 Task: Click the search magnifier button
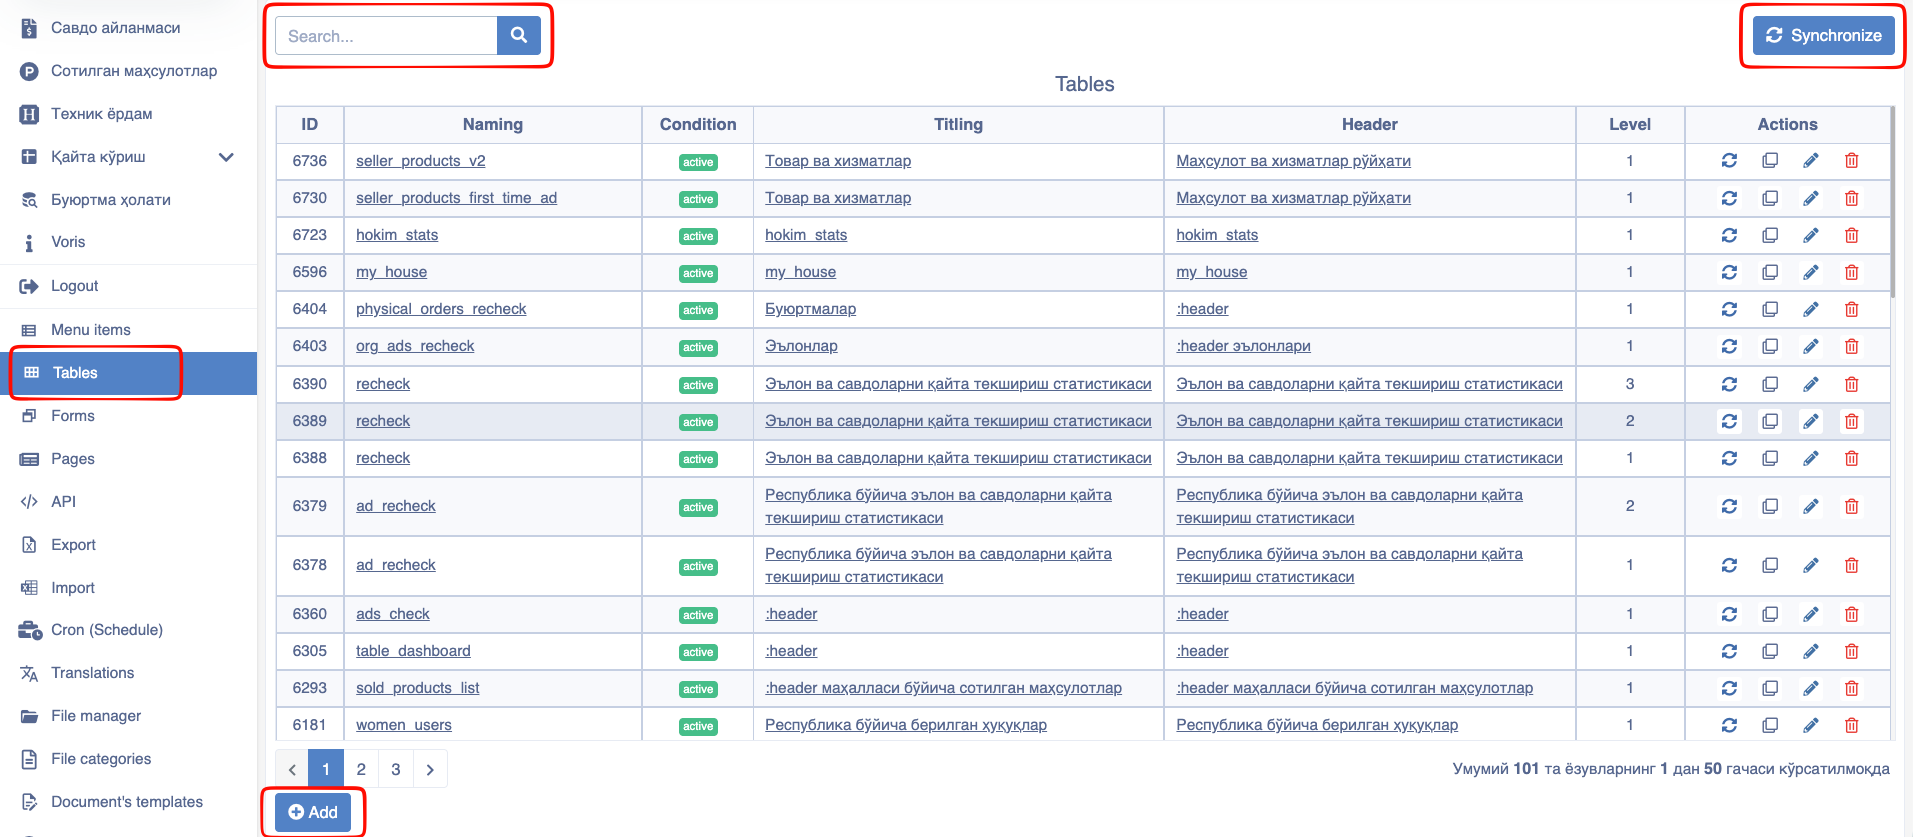pyautogui.click(x=518, y=35)
